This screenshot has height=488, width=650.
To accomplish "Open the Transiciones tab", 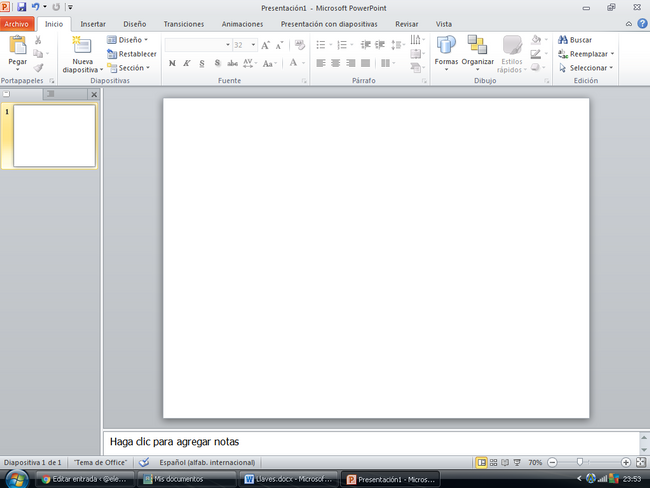I will (184, 24).
